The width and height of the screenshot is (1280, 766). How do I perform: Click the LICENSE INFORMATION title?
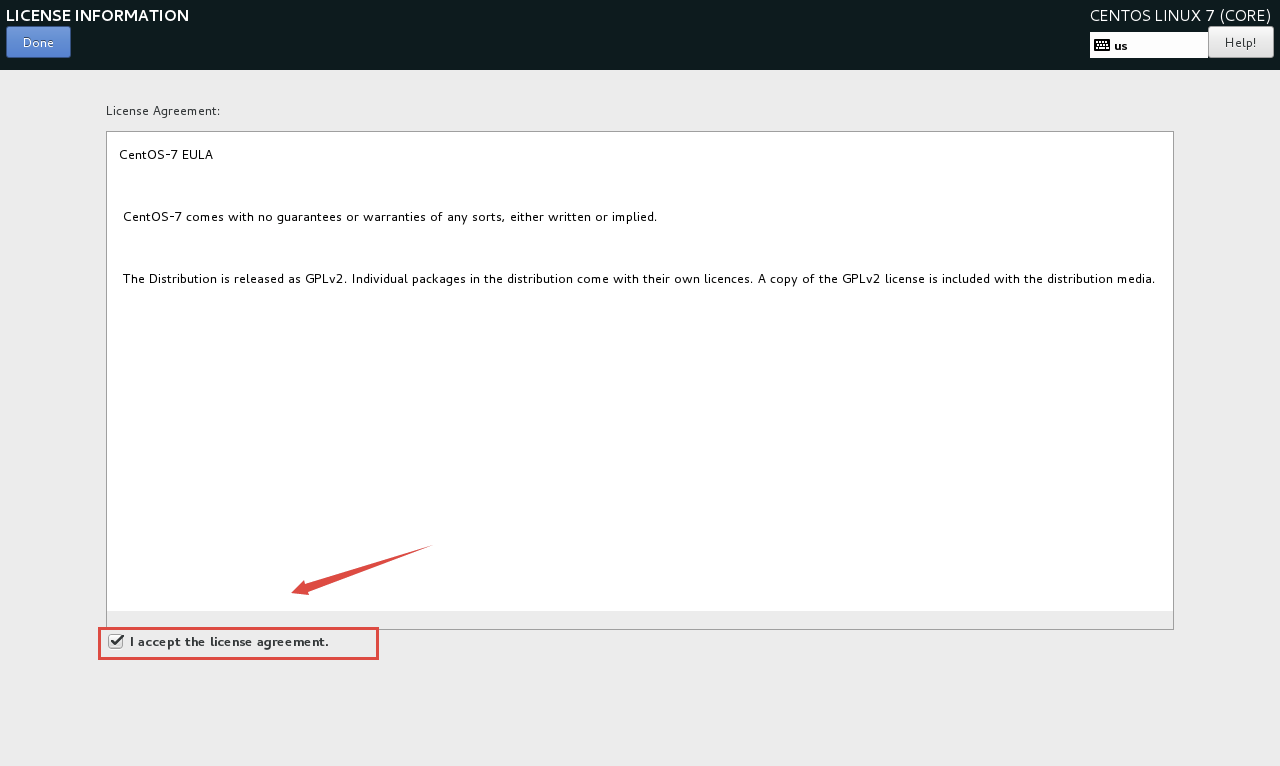point(97,15)
